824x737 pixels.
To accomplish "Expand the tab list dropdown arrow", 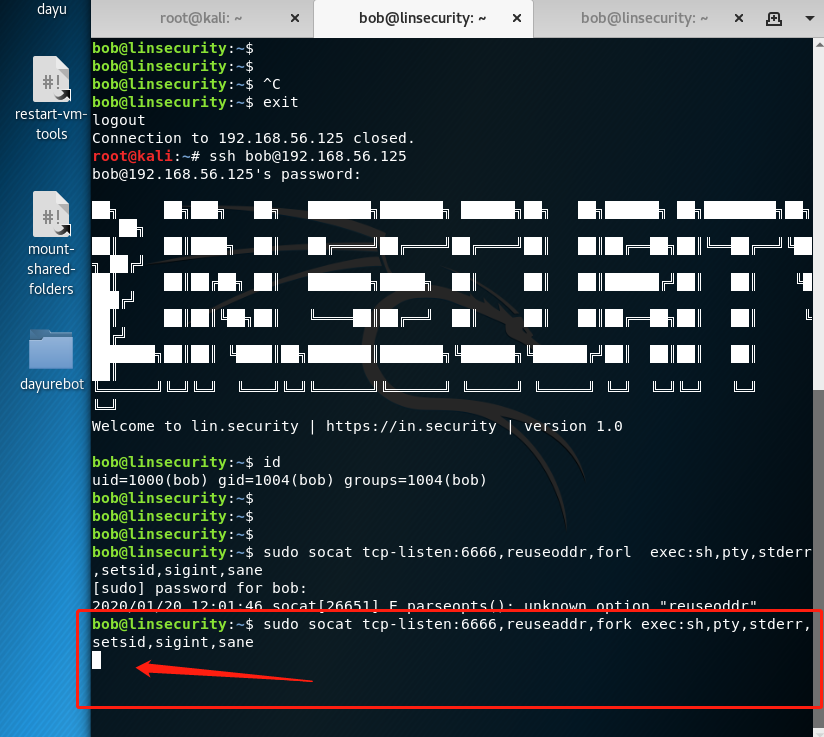I will [810, 18].
